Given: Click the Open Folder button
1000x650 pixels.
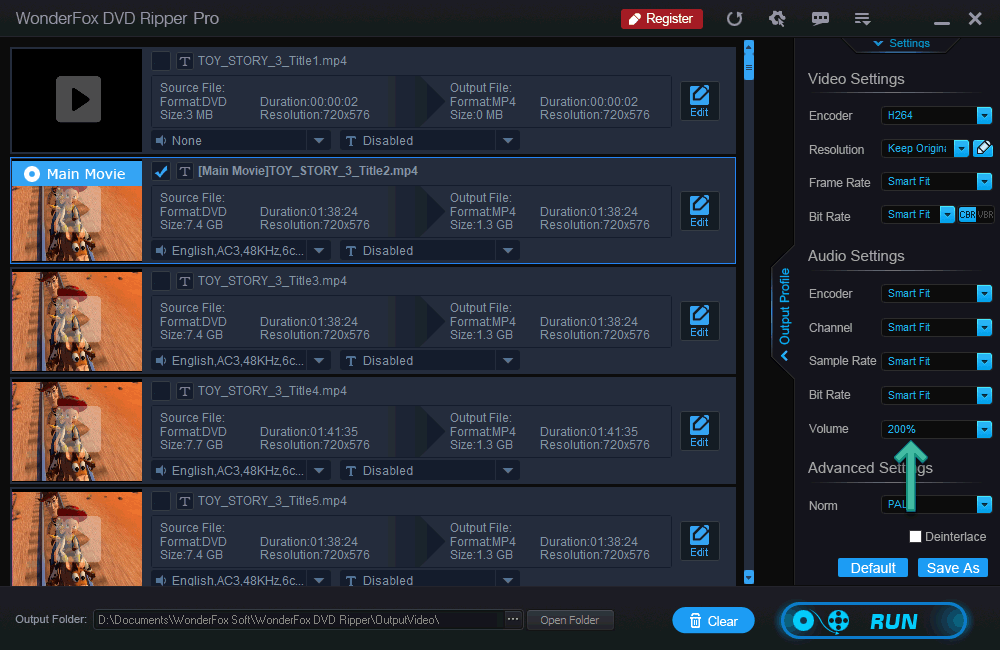Looking at the screenshot, I should point(570,619).
